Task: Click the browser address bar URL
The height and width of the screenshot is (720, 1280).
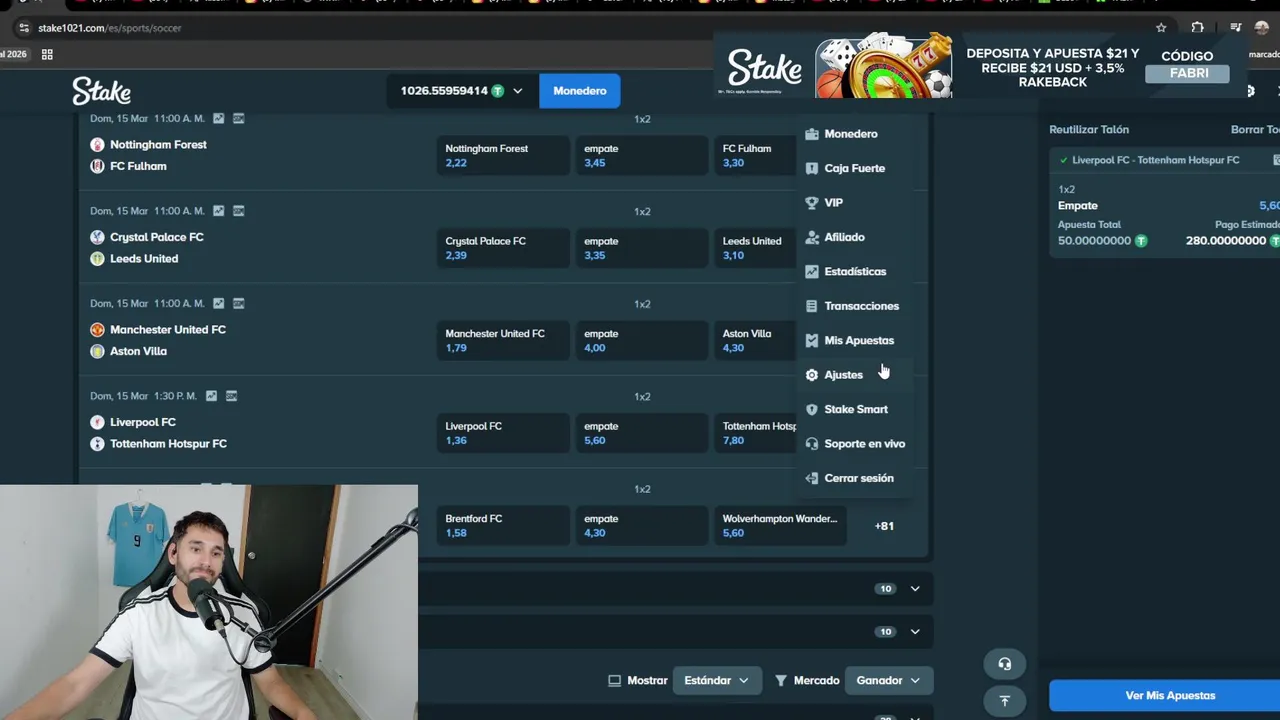Action: [110, 28]
